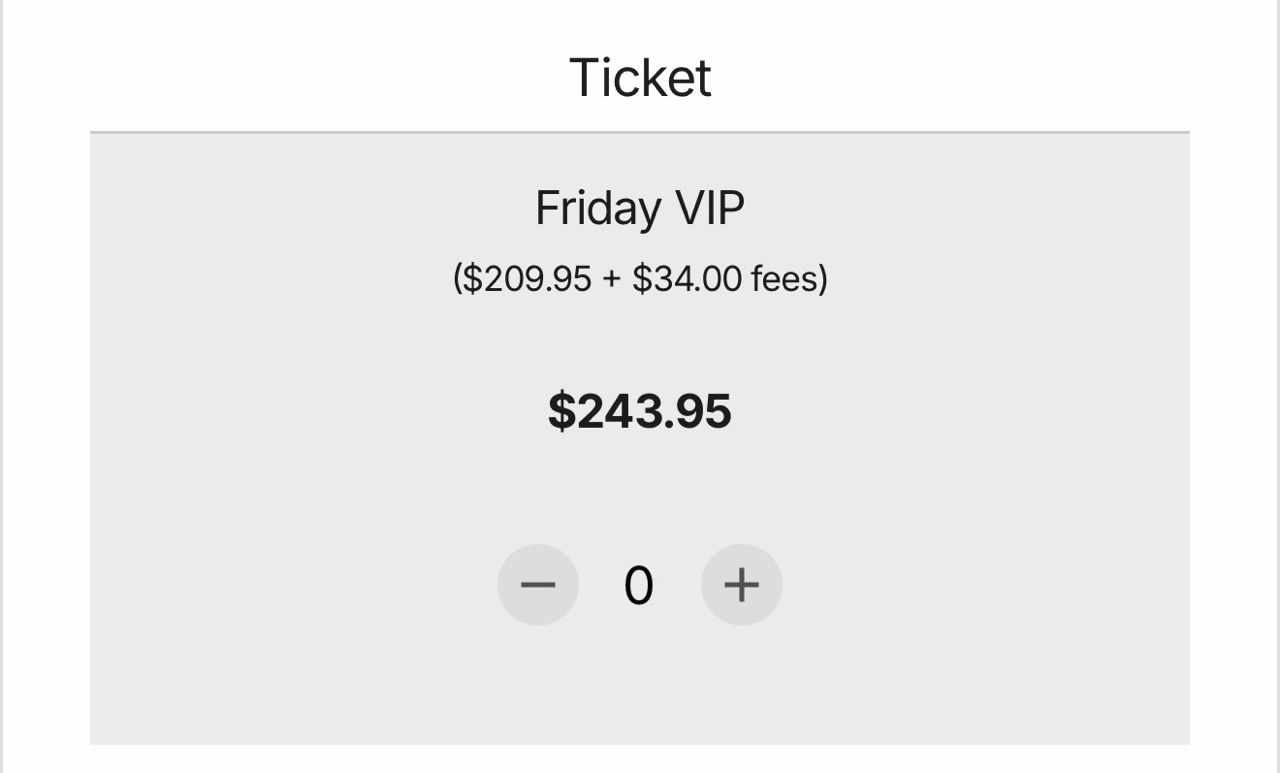Increase Friday VIP ticket quantity with plus
This screenshot has height=773, width=1280.
[741, 585]
